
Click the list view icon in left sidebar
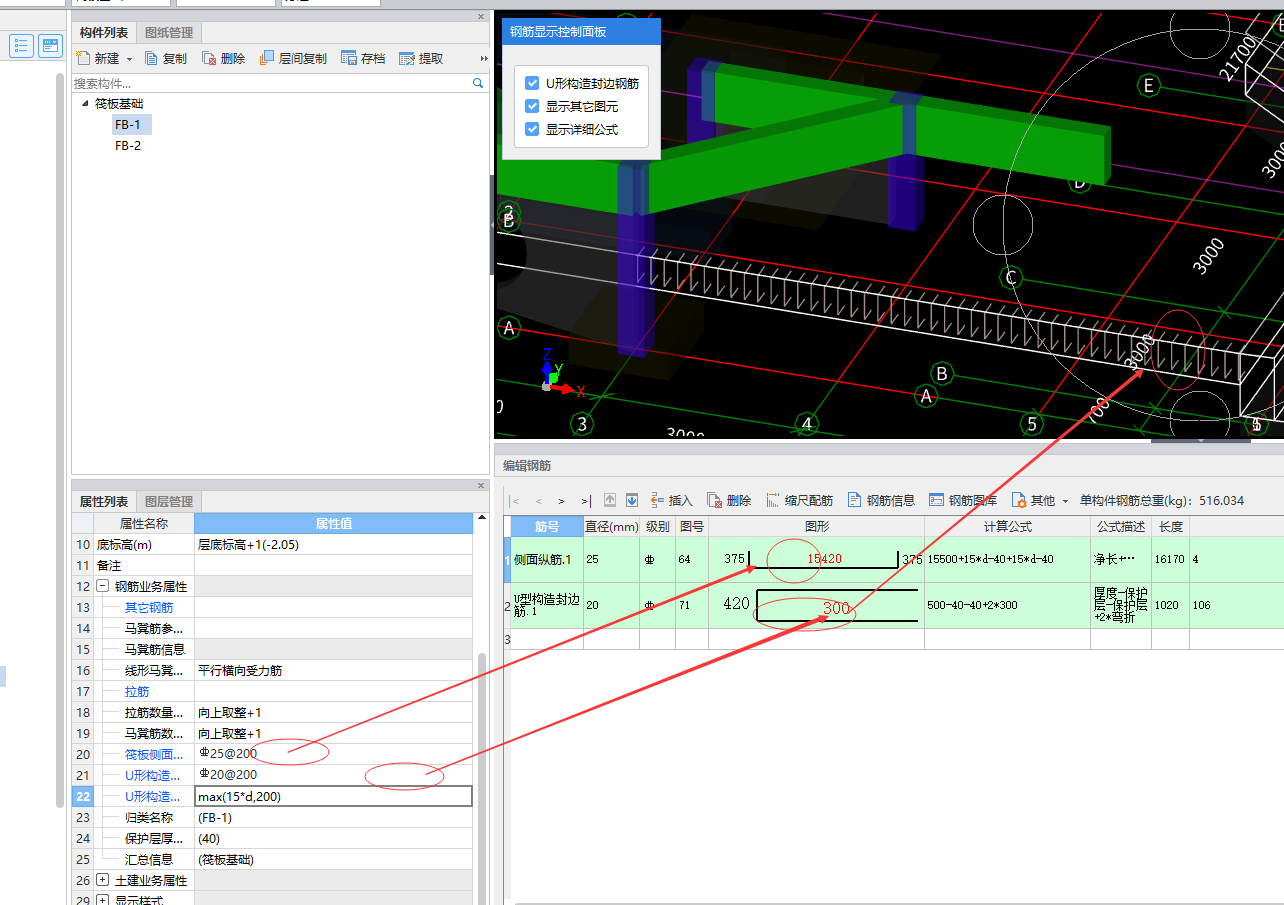[22, 45]
